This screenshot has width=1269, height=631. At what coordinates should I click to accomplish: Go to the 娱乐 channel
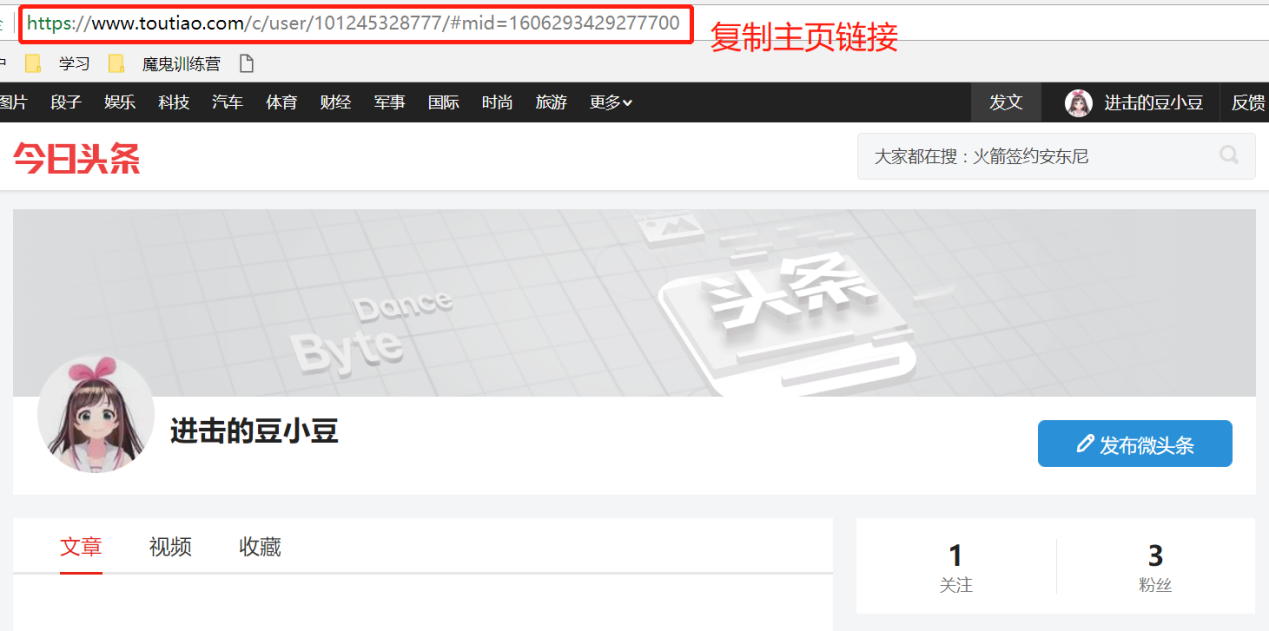point(120,102)
